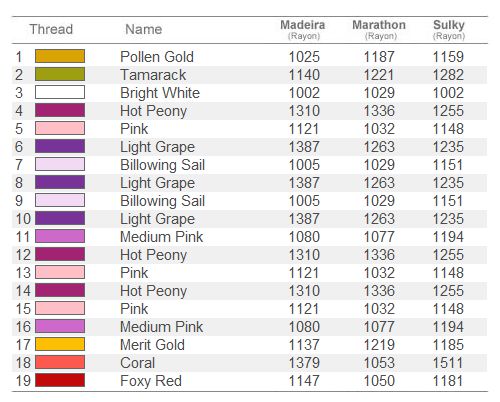Click the Pollen Gold color swatch in row 1
This screenshot has height=402, width=500.
click(60, 56)
